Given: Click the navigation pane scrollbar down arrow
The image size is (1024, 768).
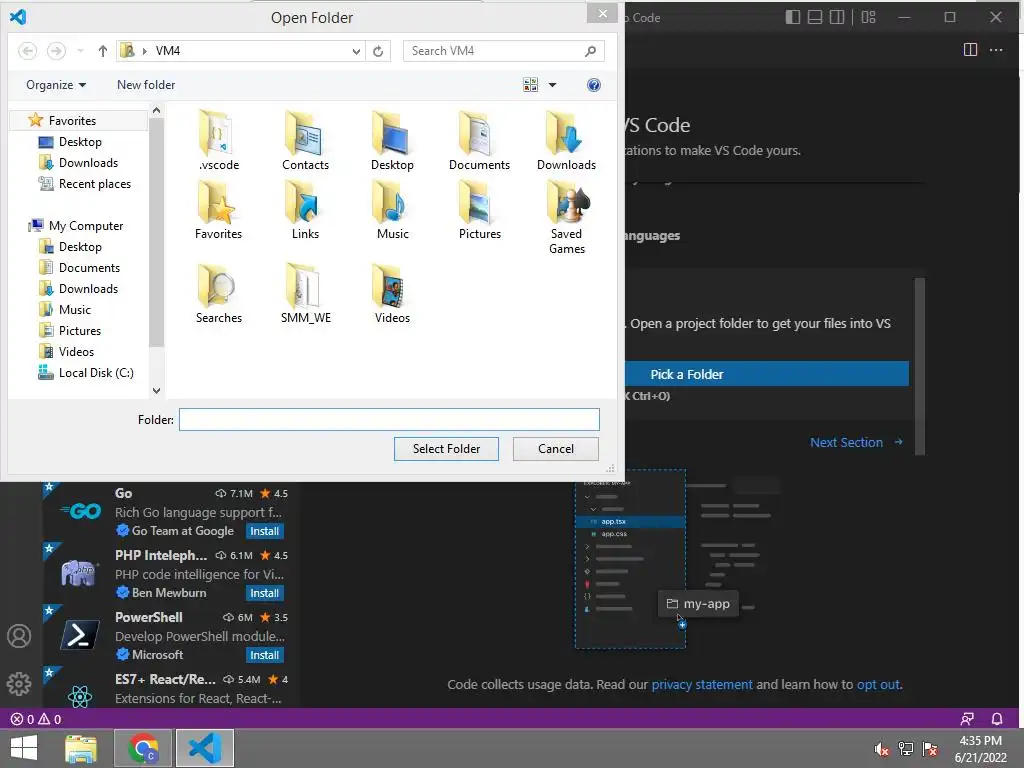Looking at the screenshot, I should click(x=156, y=391).
